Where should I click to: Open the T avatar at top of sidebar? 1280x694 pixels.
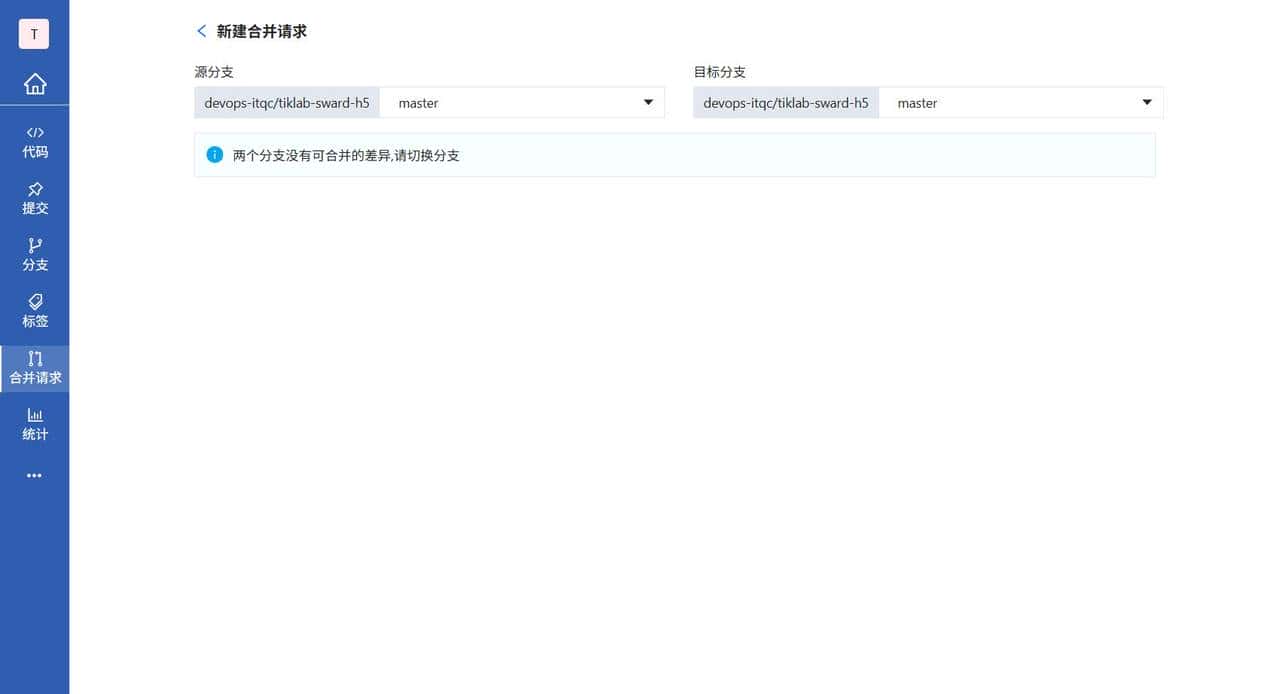tap(34, 33)
